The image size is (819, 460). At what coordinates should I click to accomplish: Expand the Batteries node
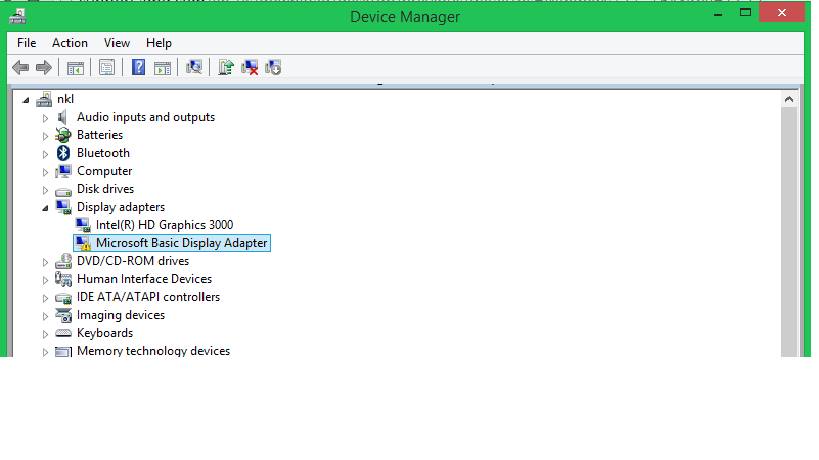[45, 136]
